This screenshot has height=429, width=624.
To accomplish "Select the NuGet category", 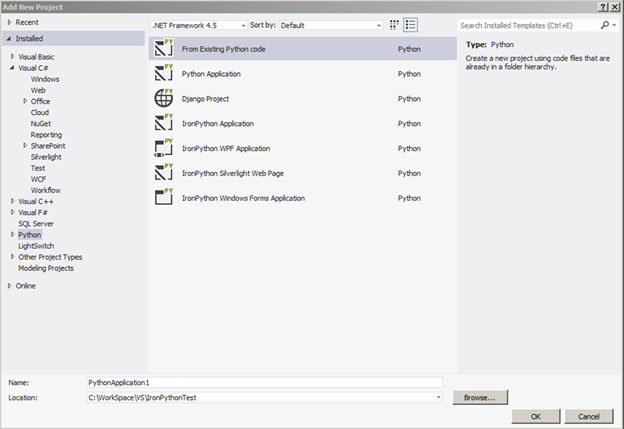I will coord(41,124).
